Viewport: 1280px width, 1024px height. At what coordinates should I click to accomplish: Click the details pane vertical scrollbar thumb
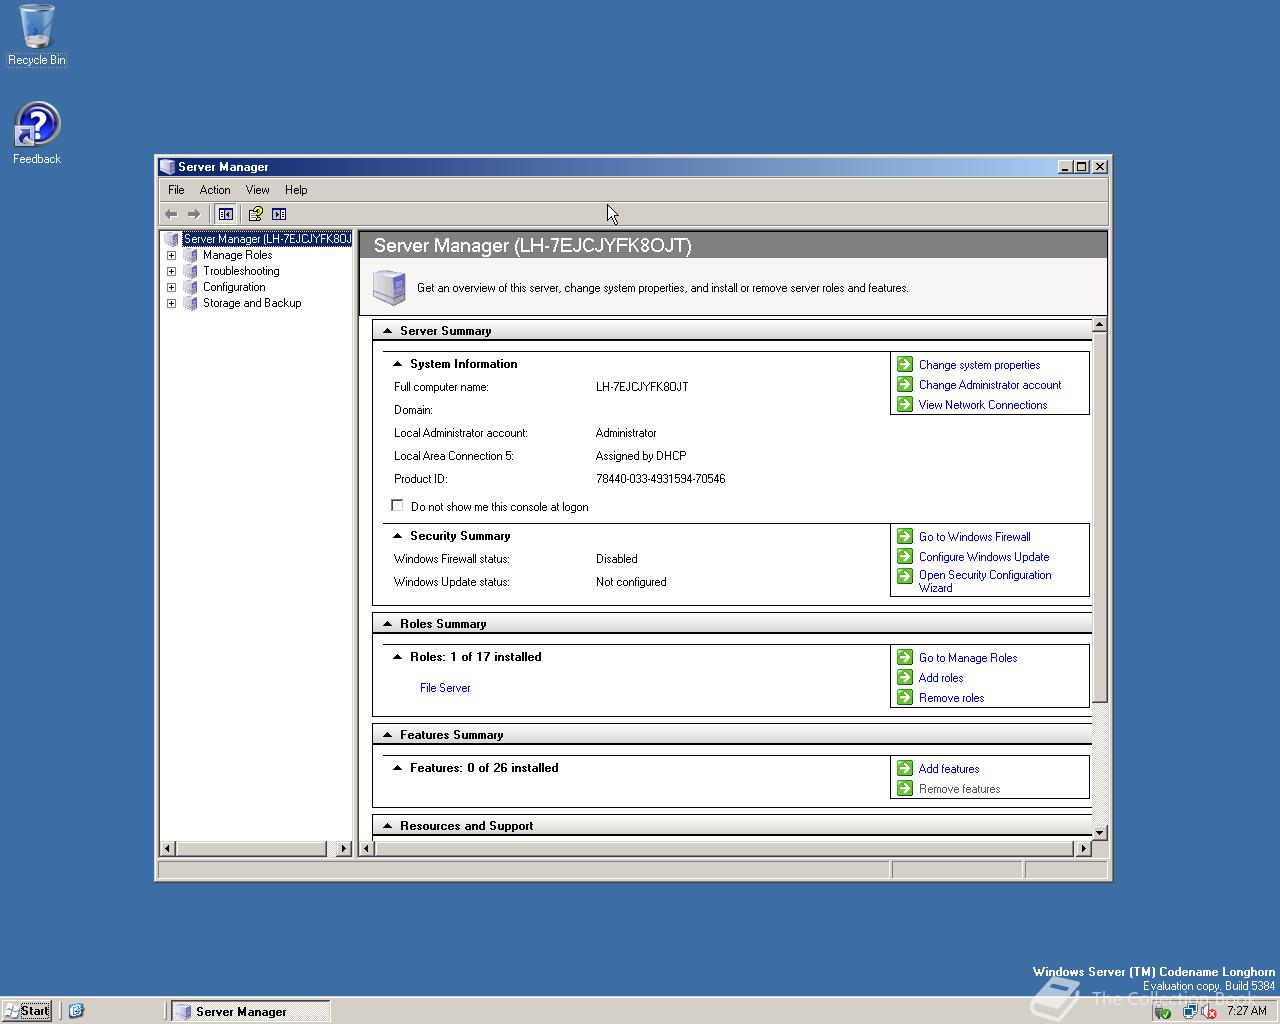pos(1099,517)
